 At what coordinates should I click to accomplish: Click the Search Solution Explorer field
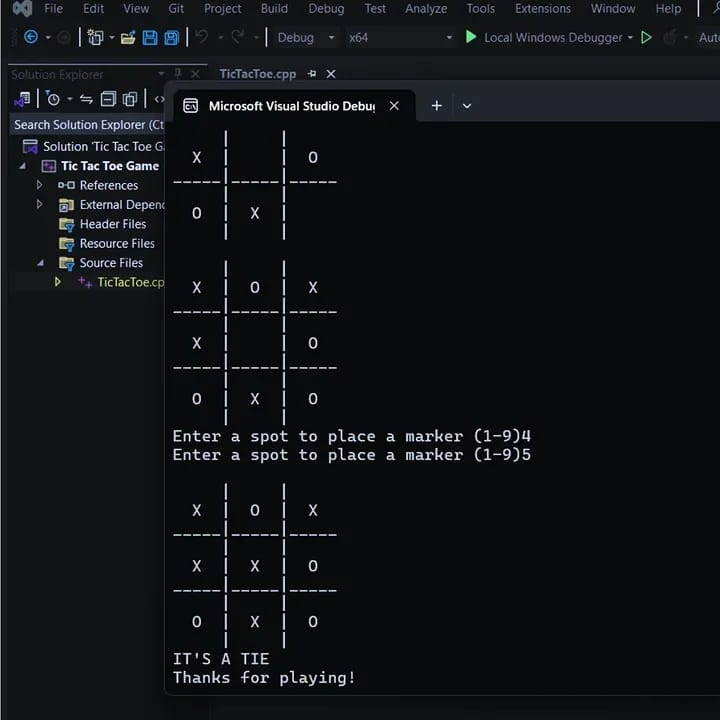click(x=87, y=124)
